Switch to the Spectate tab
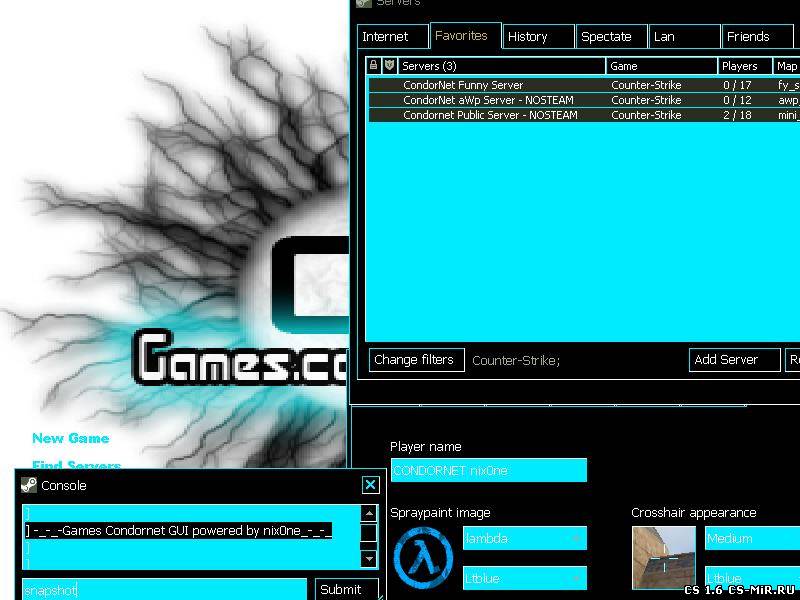Screen dimensions: 800x600 pyautogui.click(x=612, y=37)
